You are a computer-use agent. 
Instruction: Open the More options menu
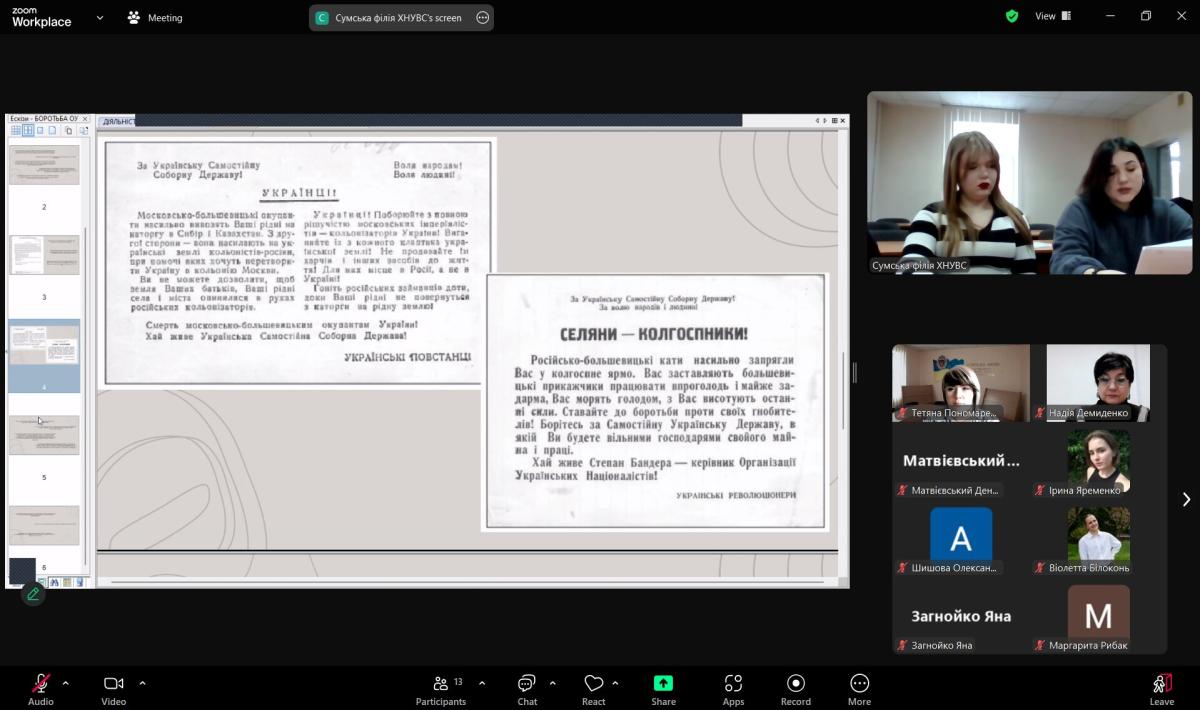tap(859, 686)
